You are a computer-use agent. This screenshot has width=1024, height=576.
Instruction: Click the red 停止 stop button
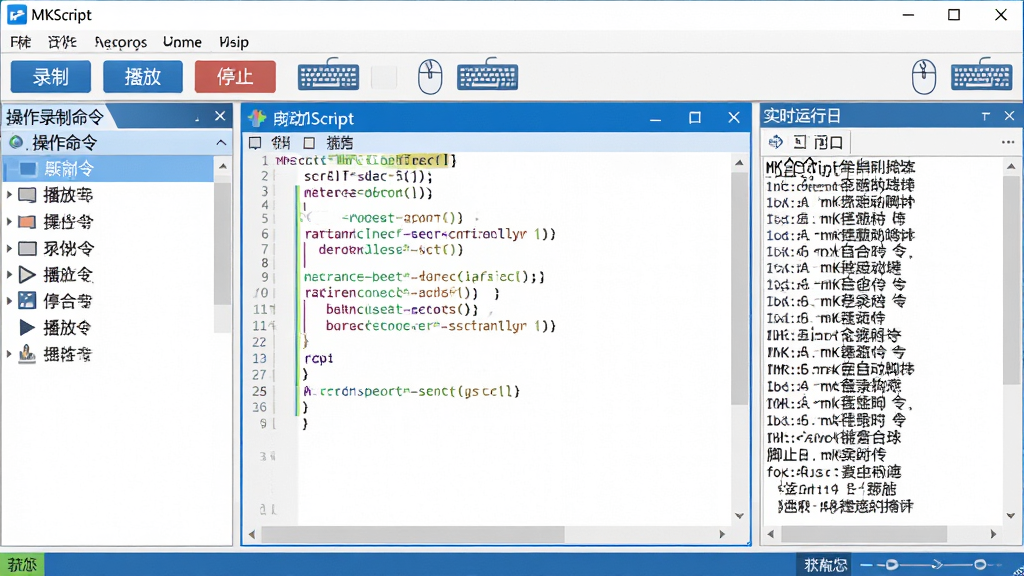(235, 77)
